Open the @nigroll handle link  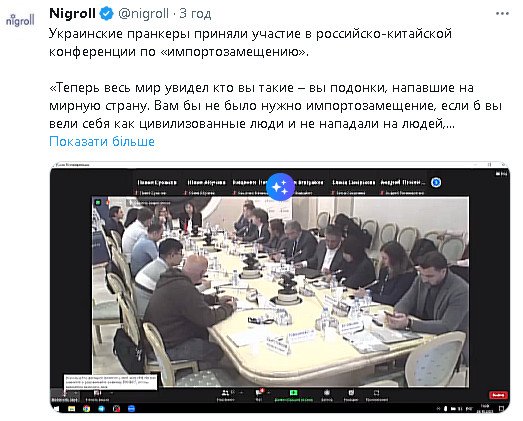pyautogui.click(x=143, y=14)
